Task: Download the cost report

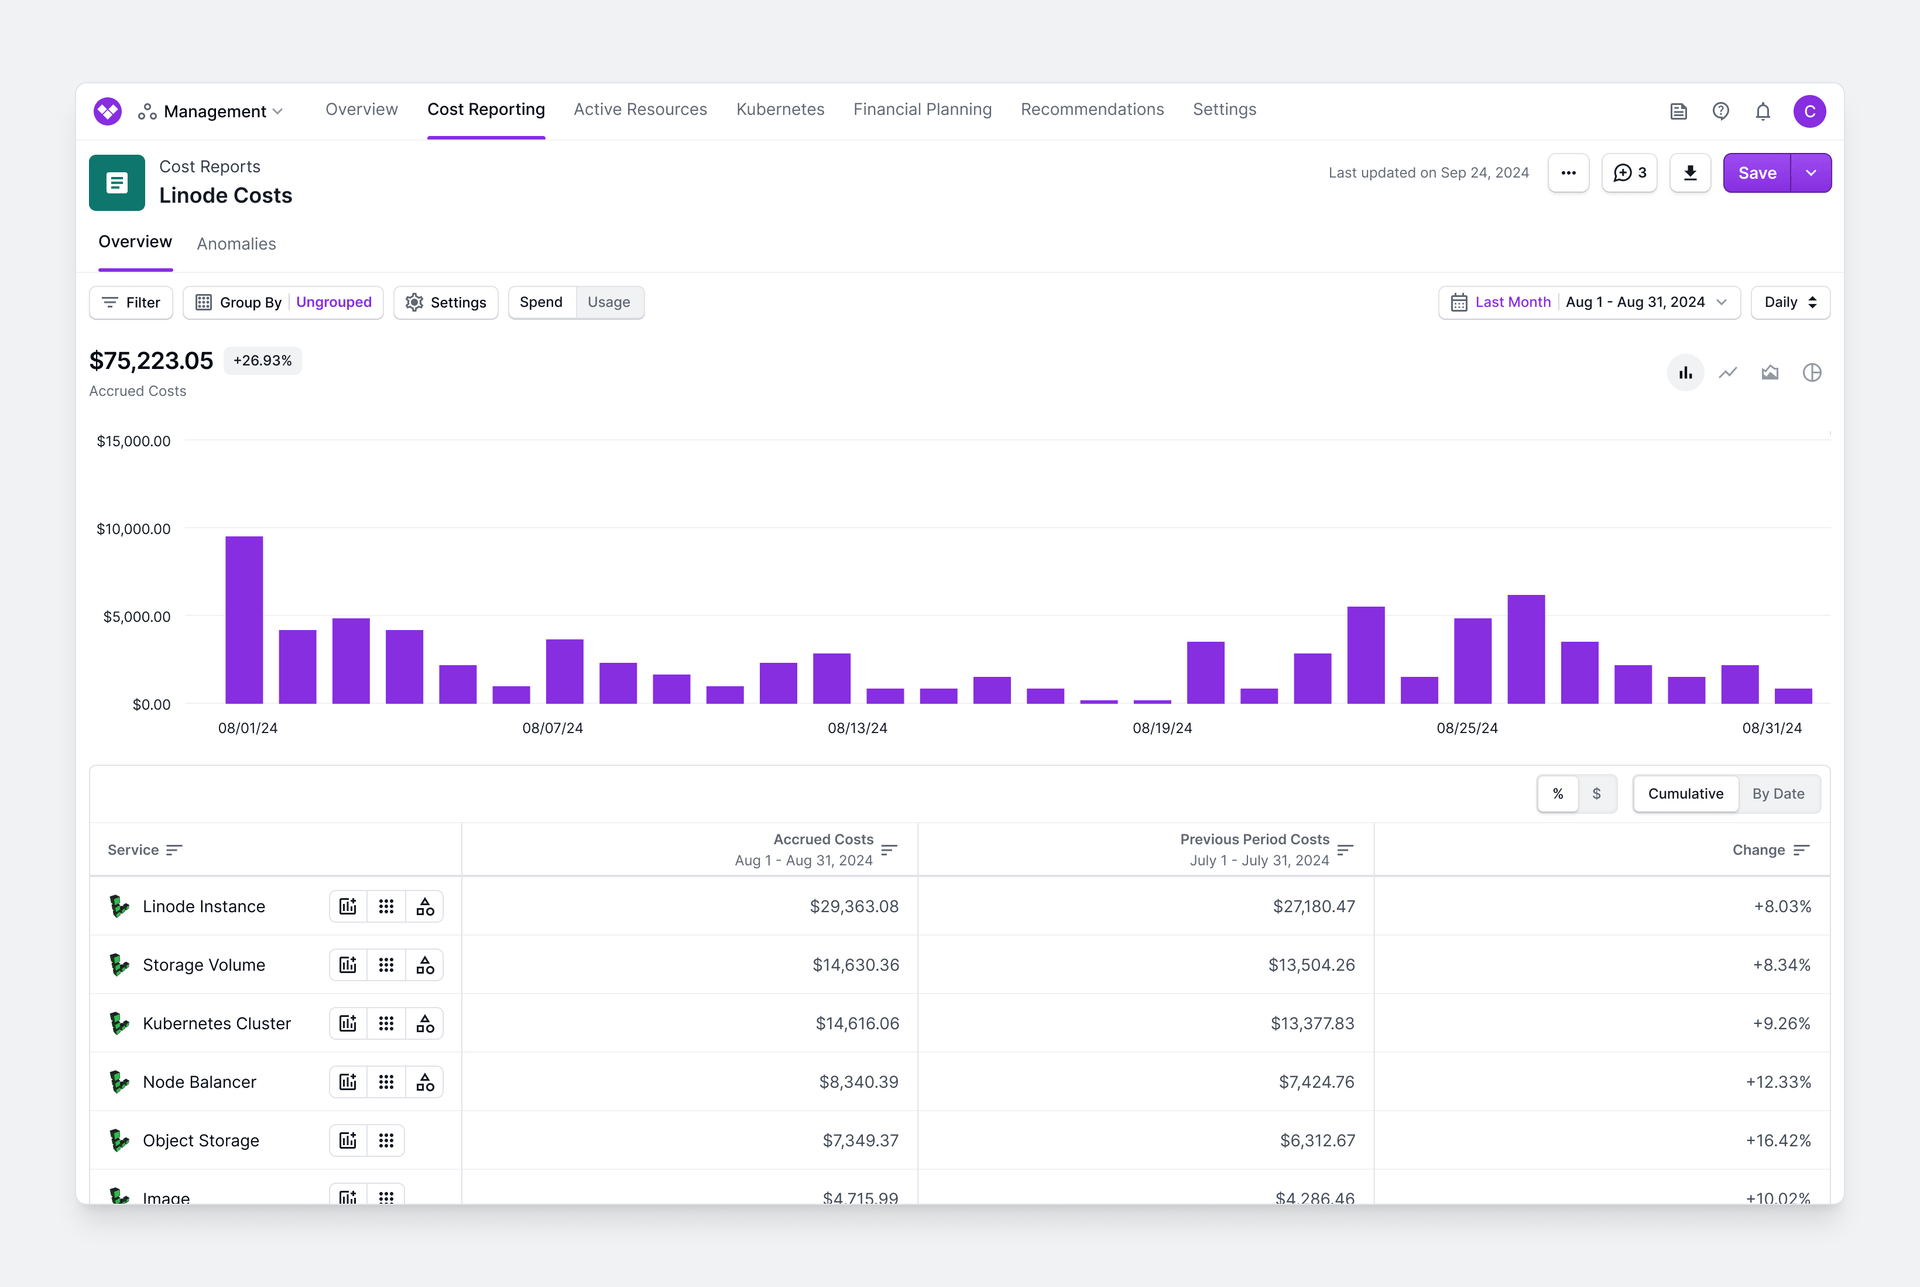Action: click(x=1690, y=172)
